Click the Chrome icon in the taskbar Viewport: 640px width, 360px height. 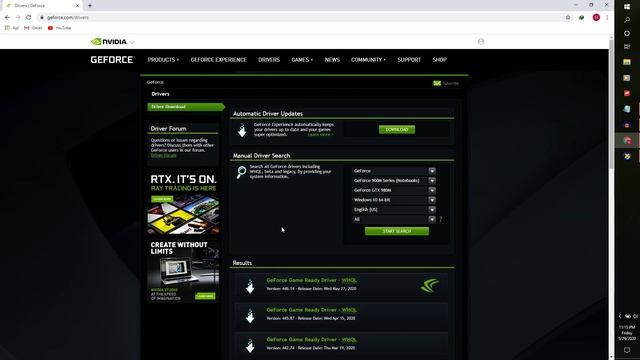coord(627,141)
